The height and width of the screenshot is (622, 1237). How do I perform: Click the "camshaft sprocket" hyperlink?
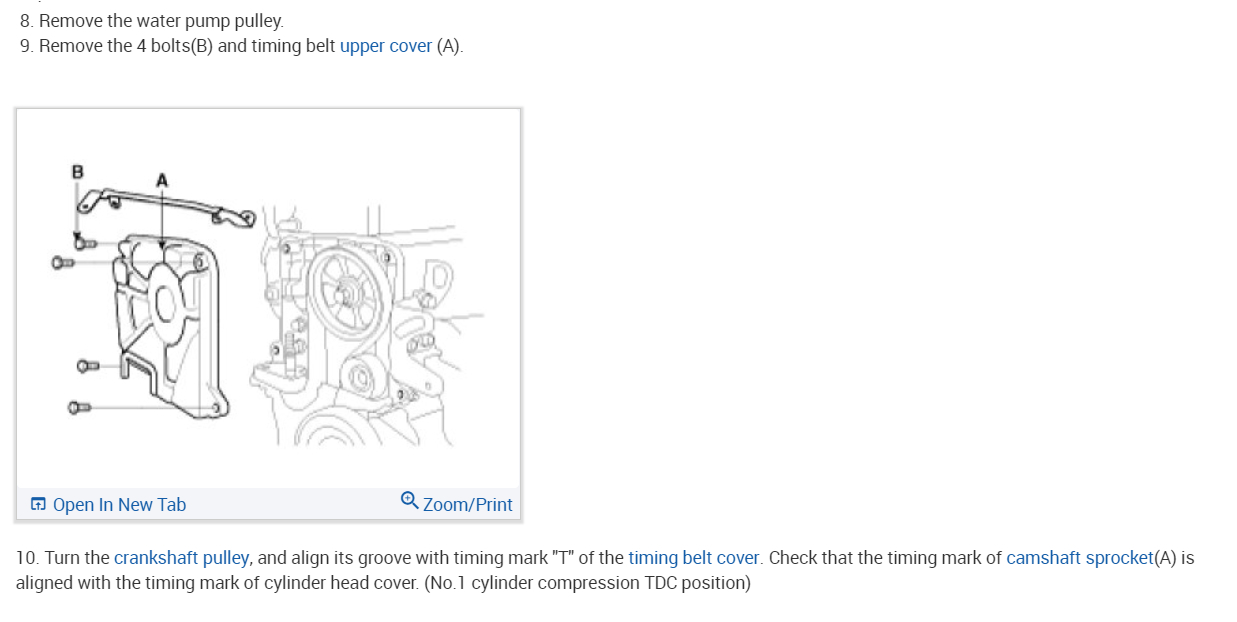pos(1079,558)
